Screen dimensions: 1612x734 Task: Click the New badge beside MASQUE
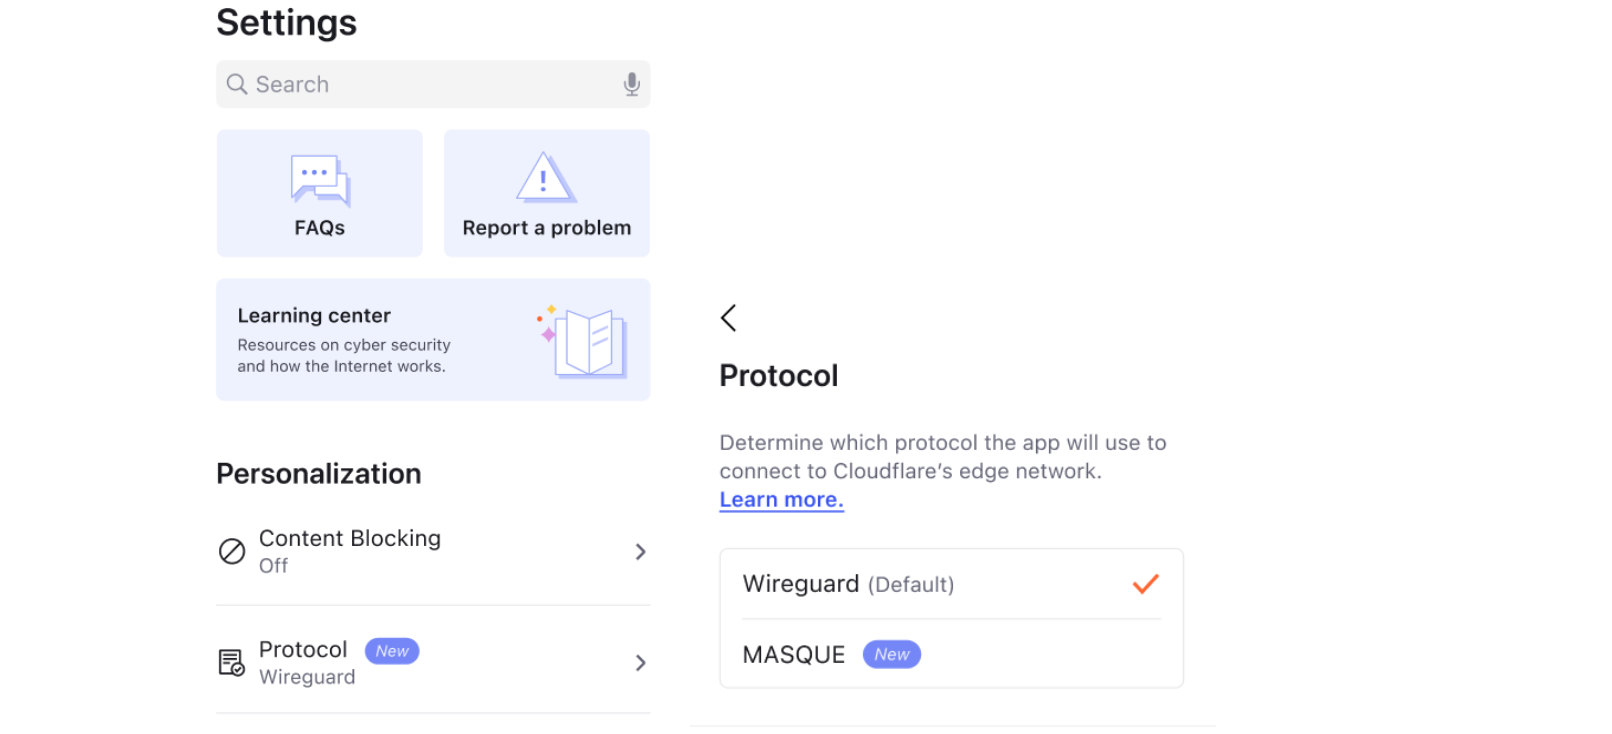pyautogui.click(x=892, y=654)
